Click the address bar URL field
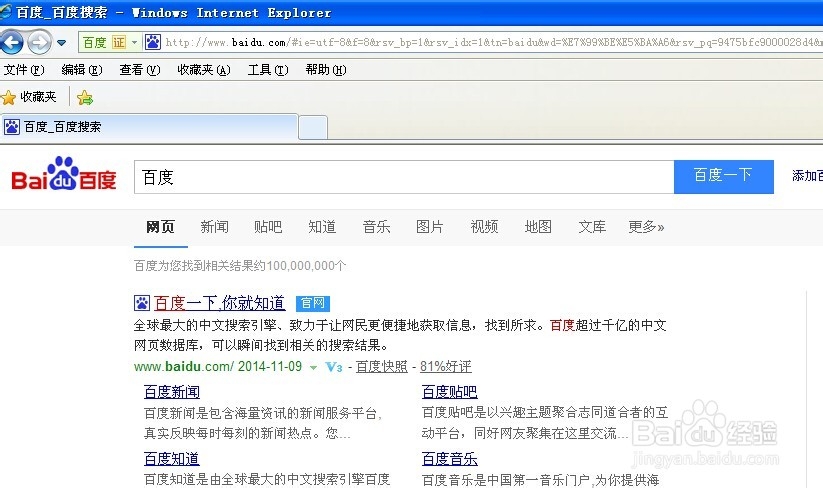This screenshot has width=823, height=488. (x=492, y=42)
